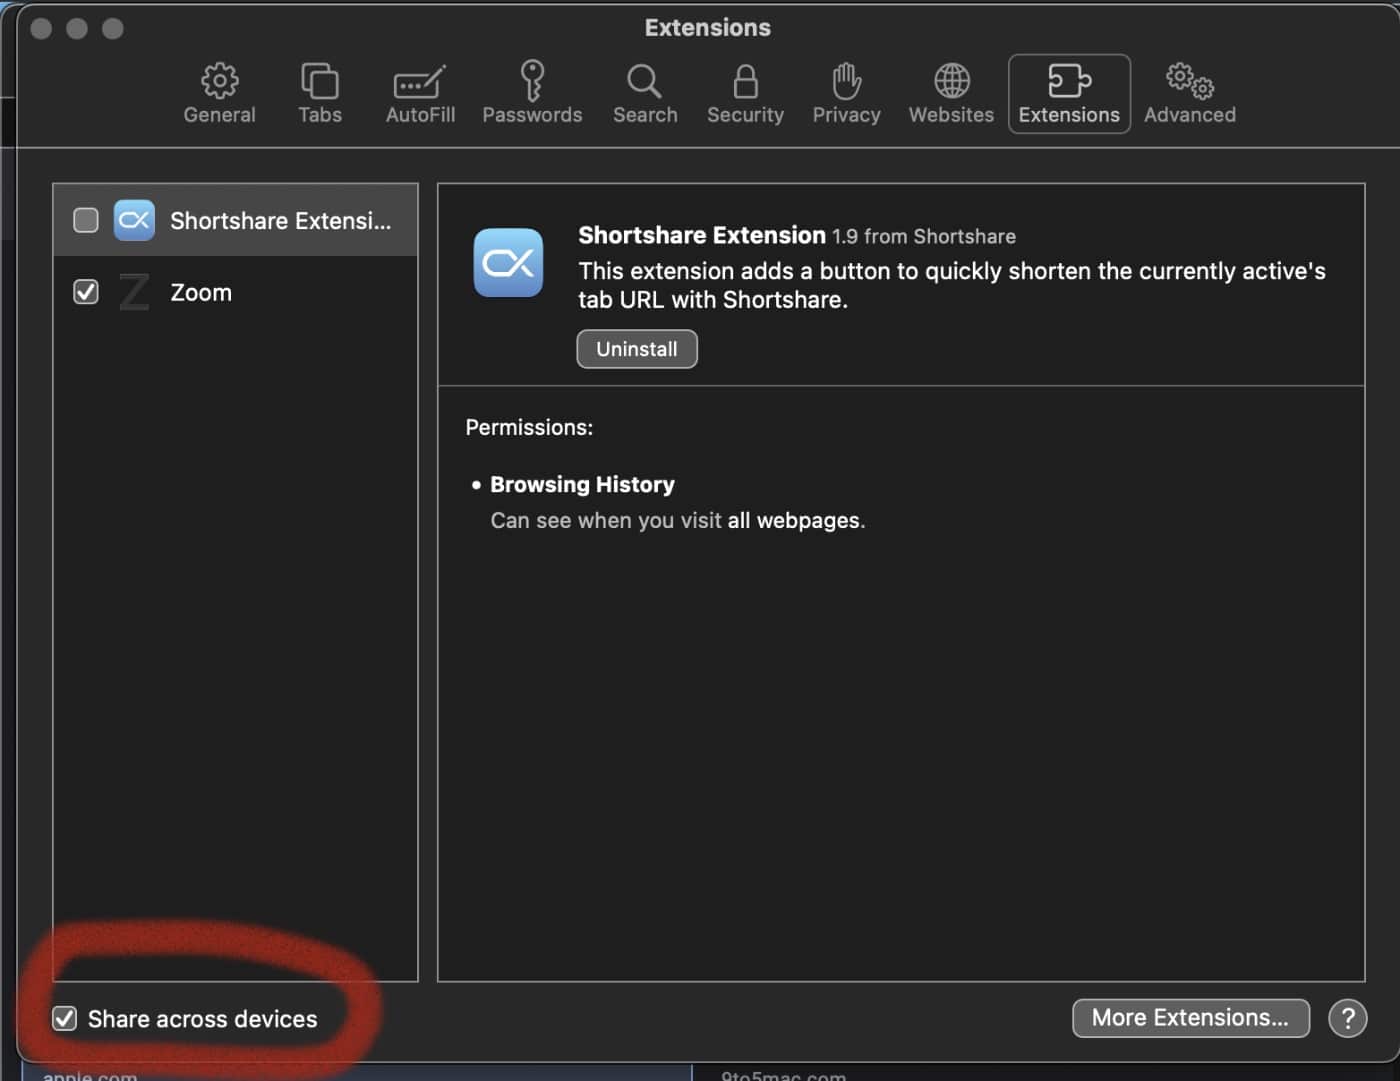Screen dimensions: 1400x1081
Task: Open AutoFill settings pane
Action: pos(420,81)
